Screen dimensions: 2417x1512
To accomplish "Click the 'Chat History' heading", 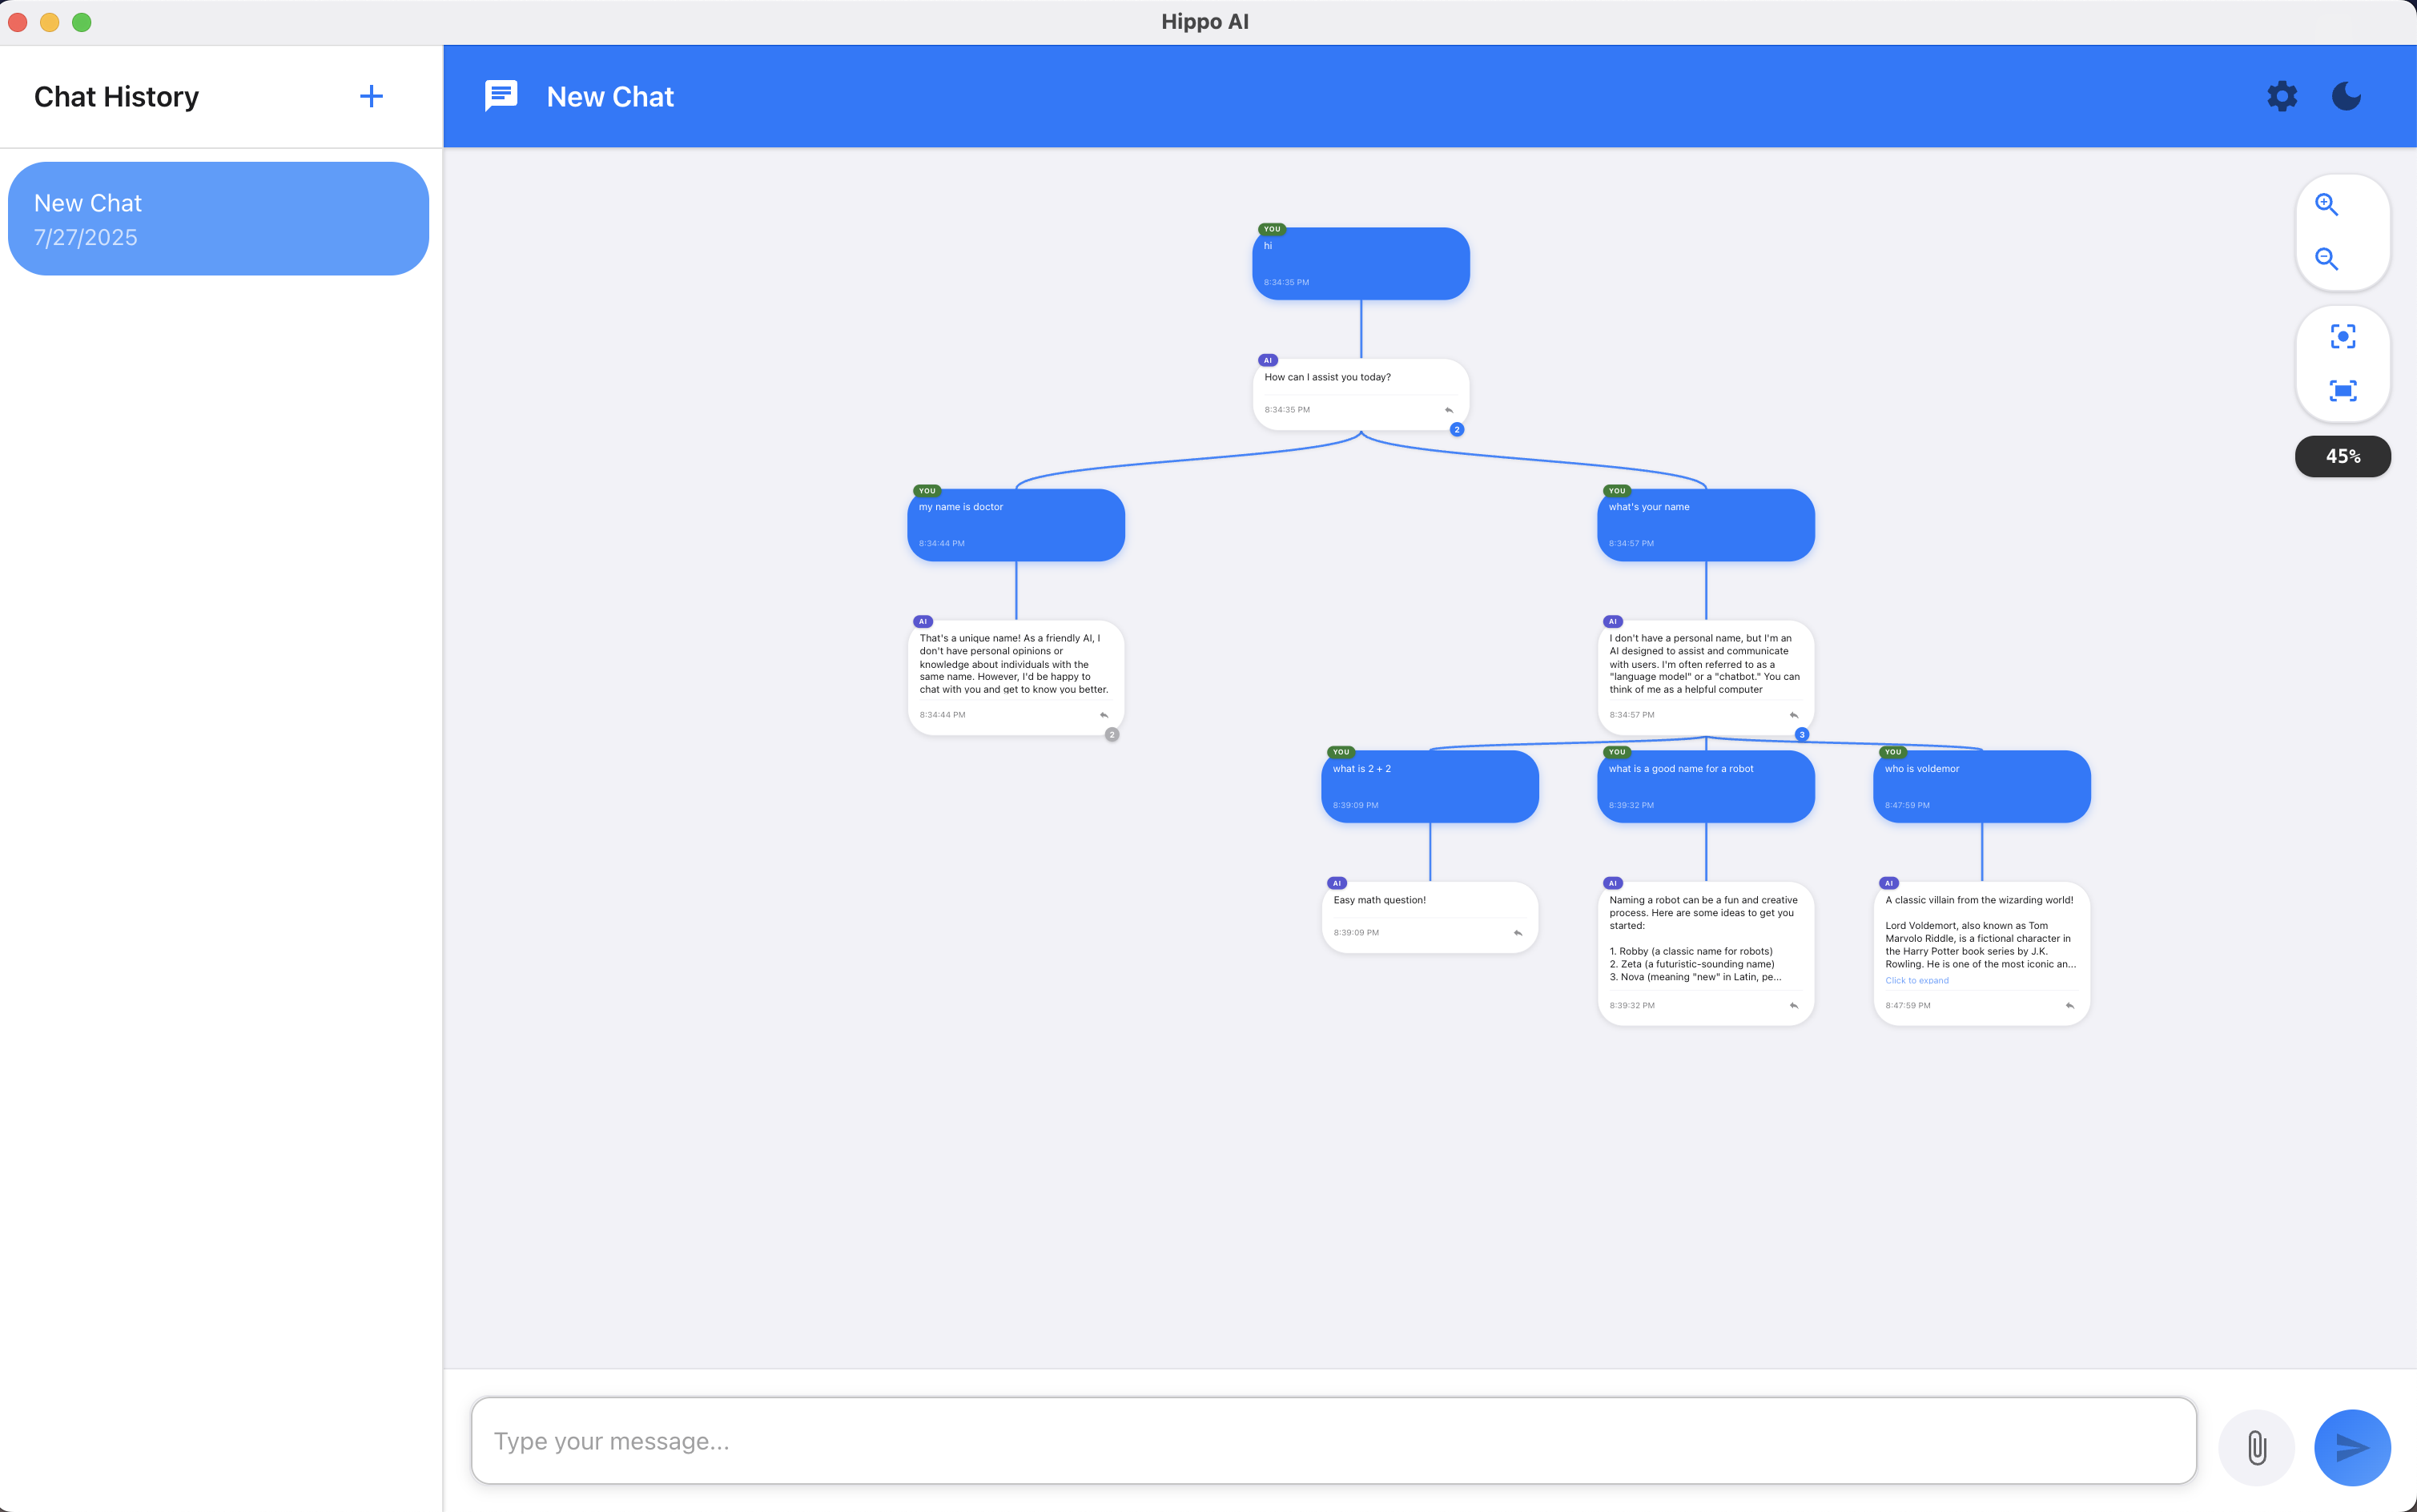I will click(x=116, y=96).
